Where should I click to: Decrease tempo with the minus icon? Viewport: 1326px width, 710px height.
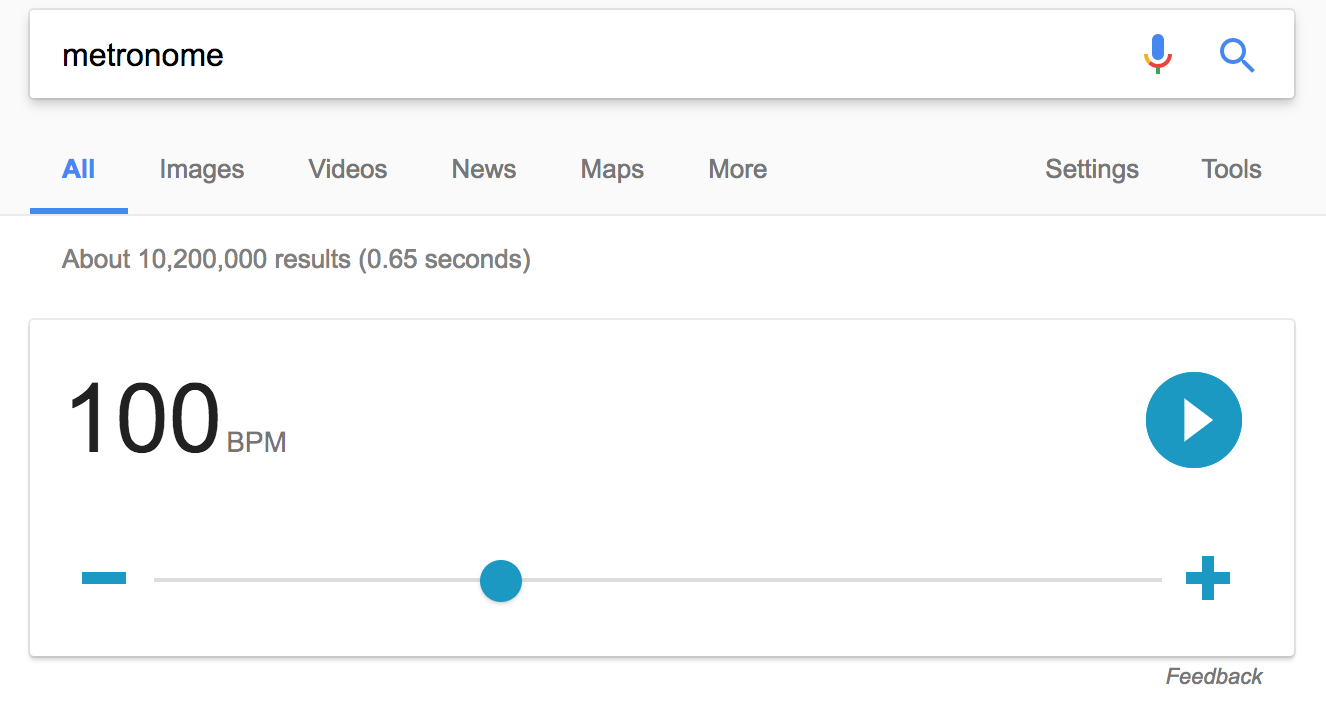point(104,578)
